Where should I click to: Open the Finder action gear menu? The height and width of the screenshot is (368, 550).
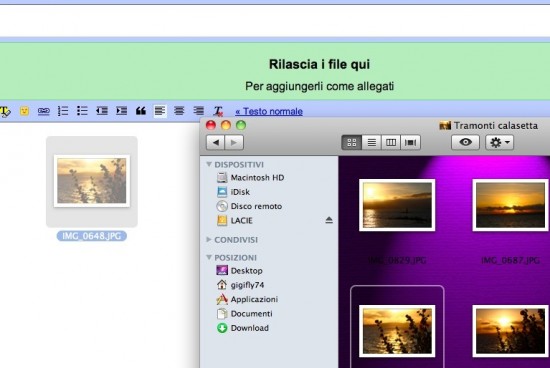click(499, 142)
